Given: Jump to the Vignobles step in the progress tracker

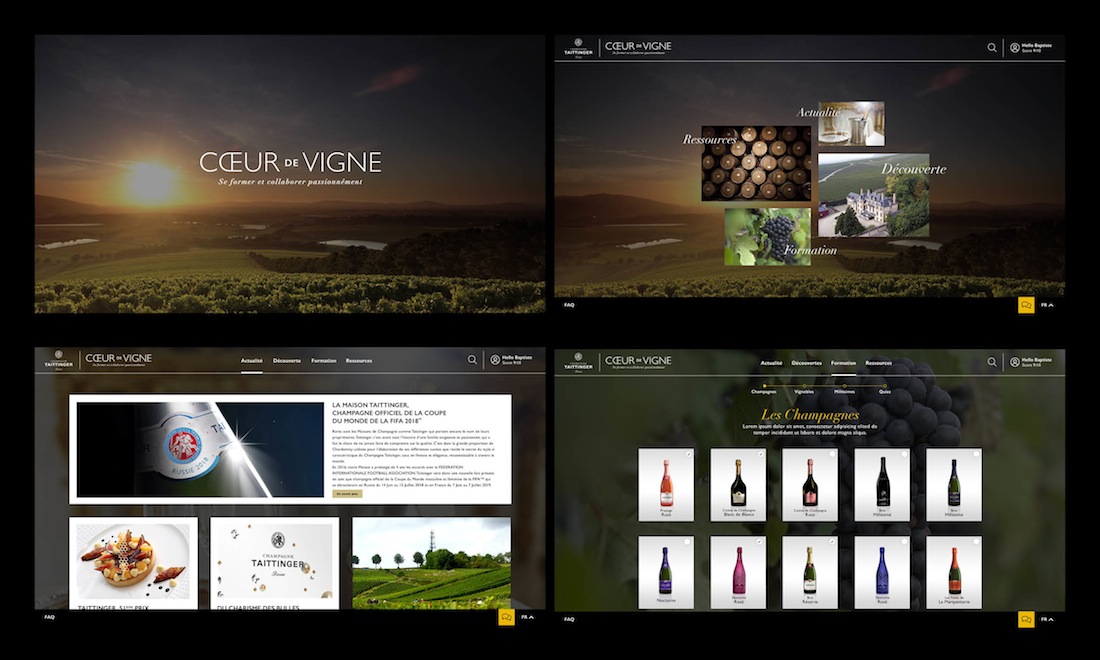Looking at the screenshot, I should coord(804,389).
